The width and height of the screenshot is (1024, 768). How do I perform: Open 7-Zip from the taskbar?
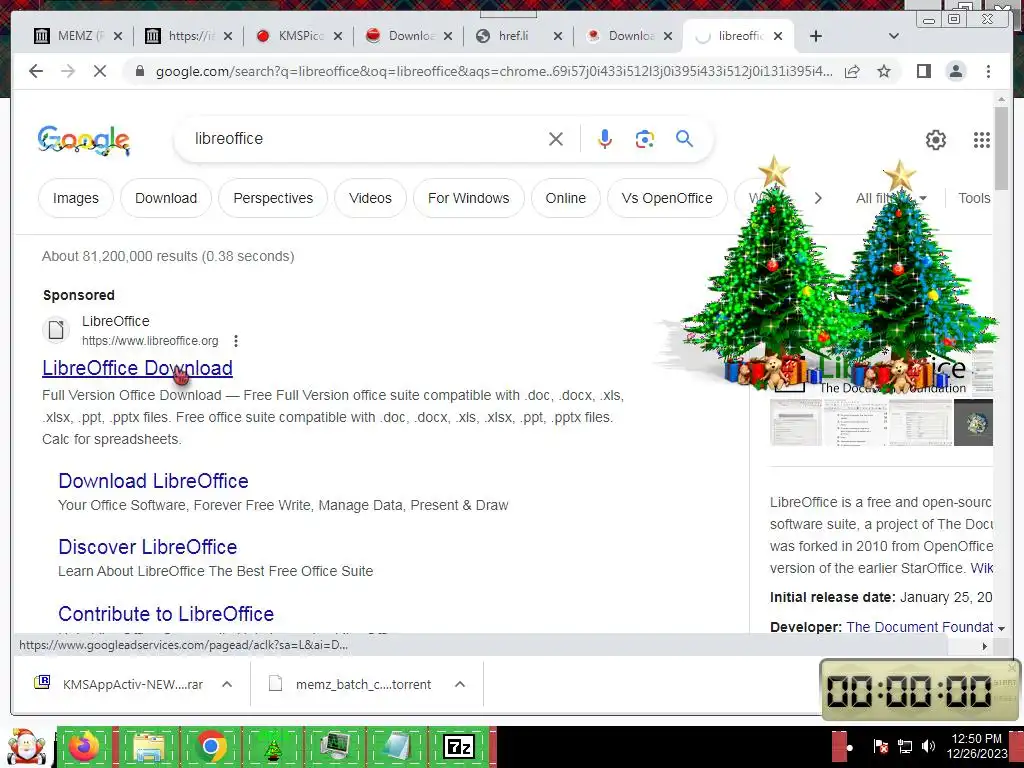[x=458, y=746]
